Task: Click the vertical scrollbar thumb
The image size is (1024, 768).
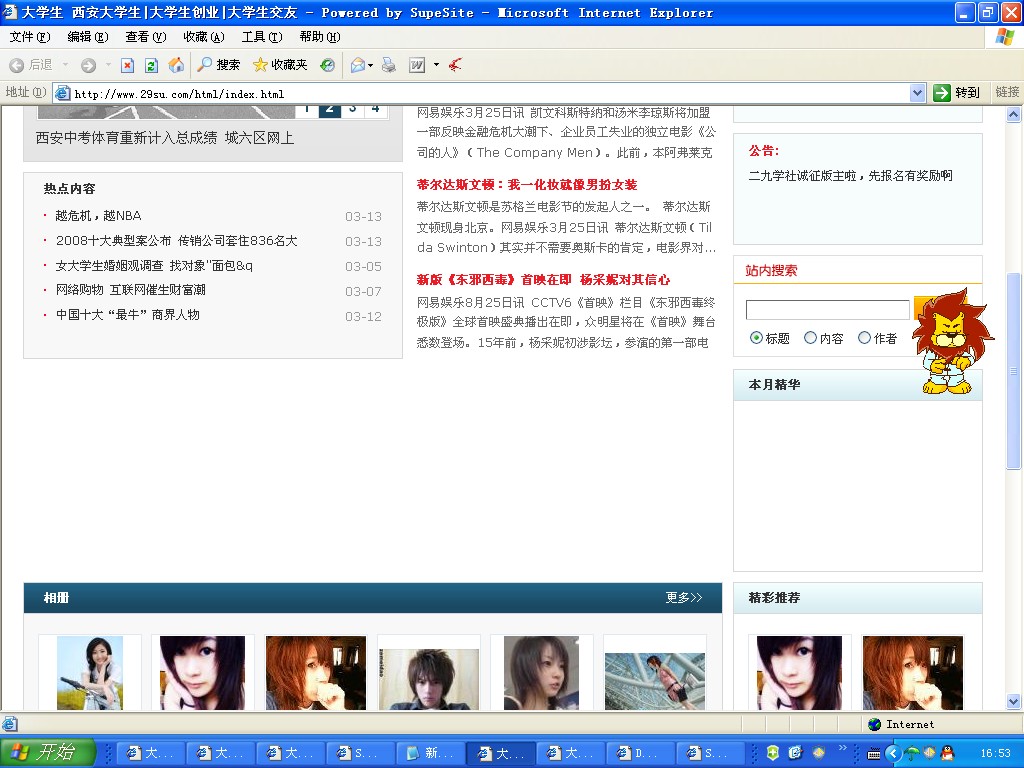Action: 1014,370
